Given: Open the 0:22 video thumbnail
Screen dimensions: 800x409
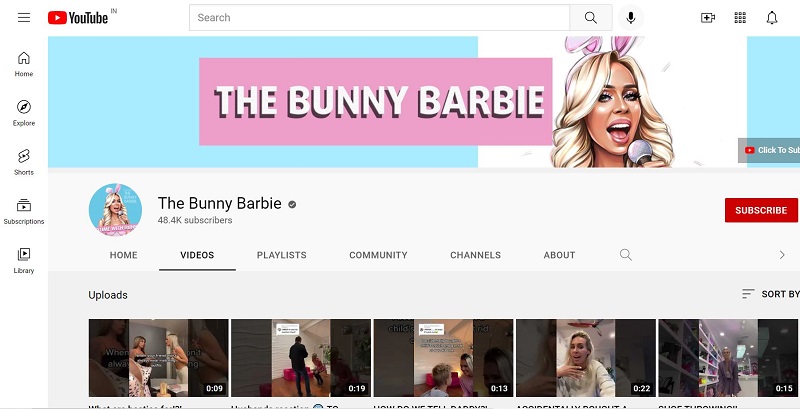Looking at the screenshot, I should tap(586, 358).
